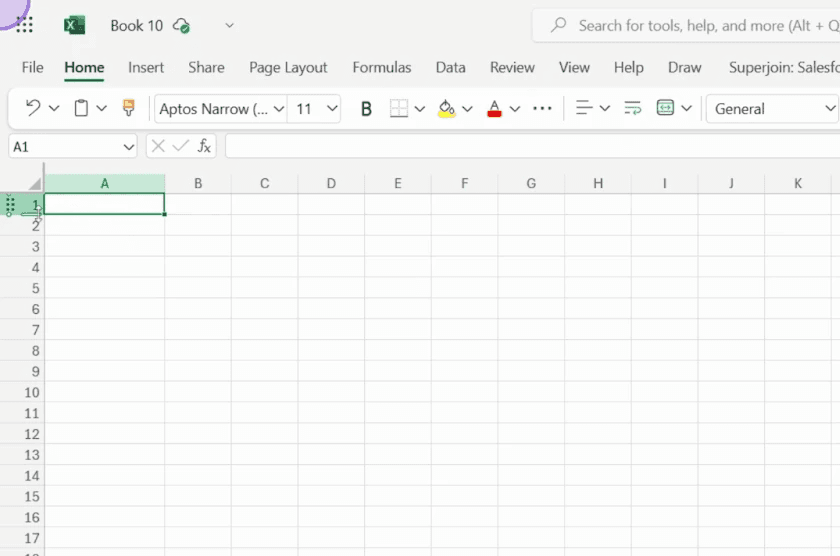Viewport: 840px width, 556px height.
Task: Apply yellow fill color bucket
Action: coord(446,109)
